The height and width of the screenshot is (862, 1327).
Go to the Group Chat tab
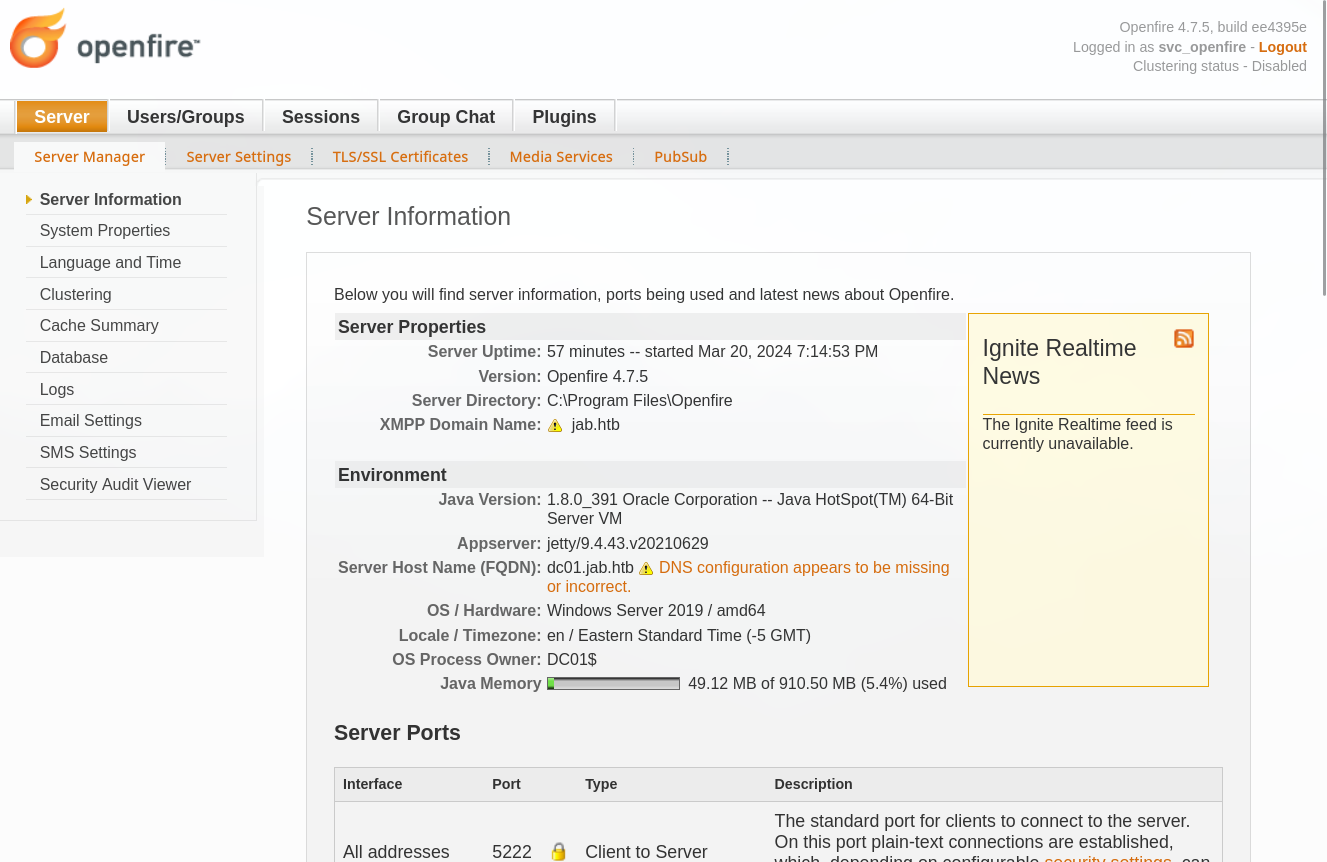click(446, 117)
